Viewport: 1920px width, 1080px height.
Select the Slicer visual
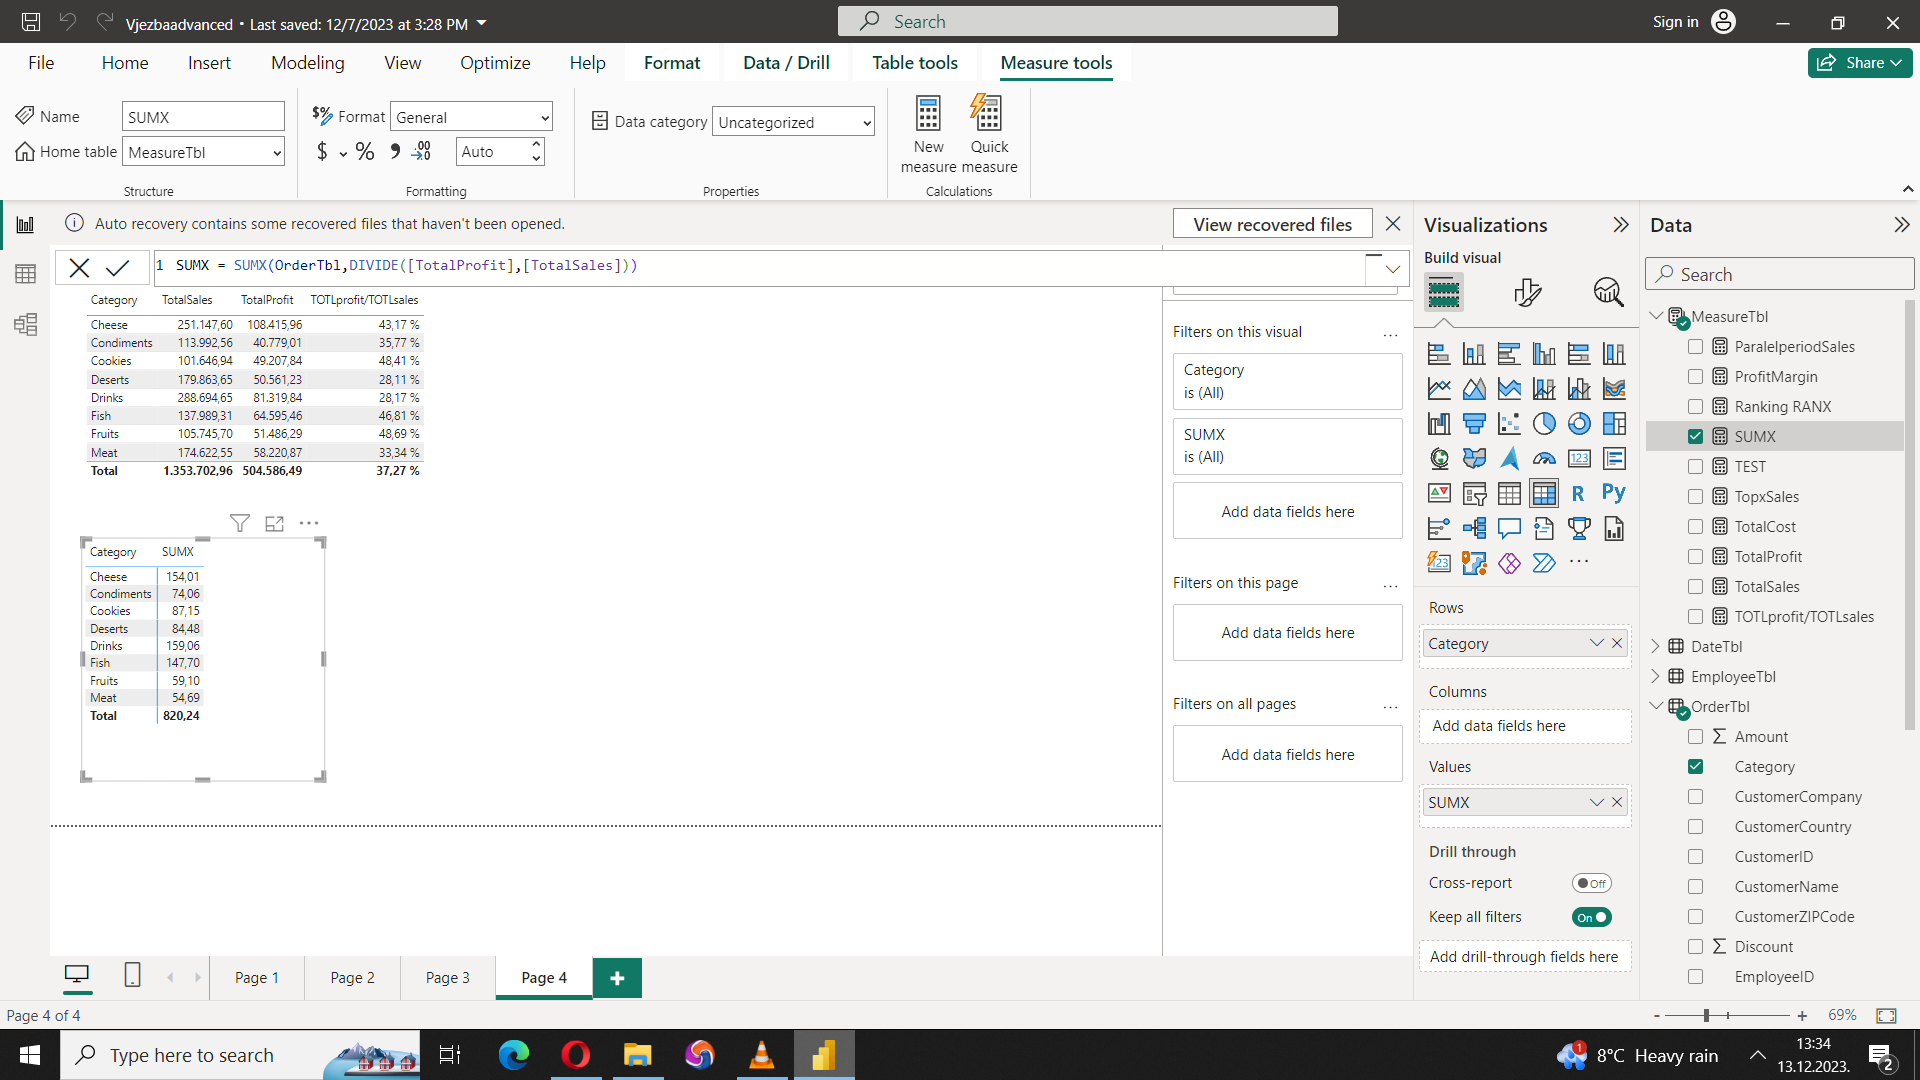point(1474,493)
